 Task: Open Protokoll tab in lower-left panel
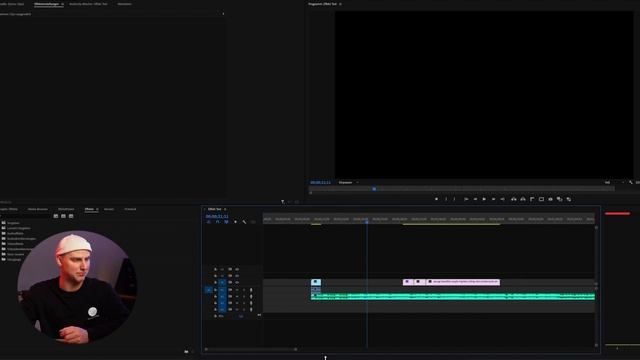click(130, 209)
